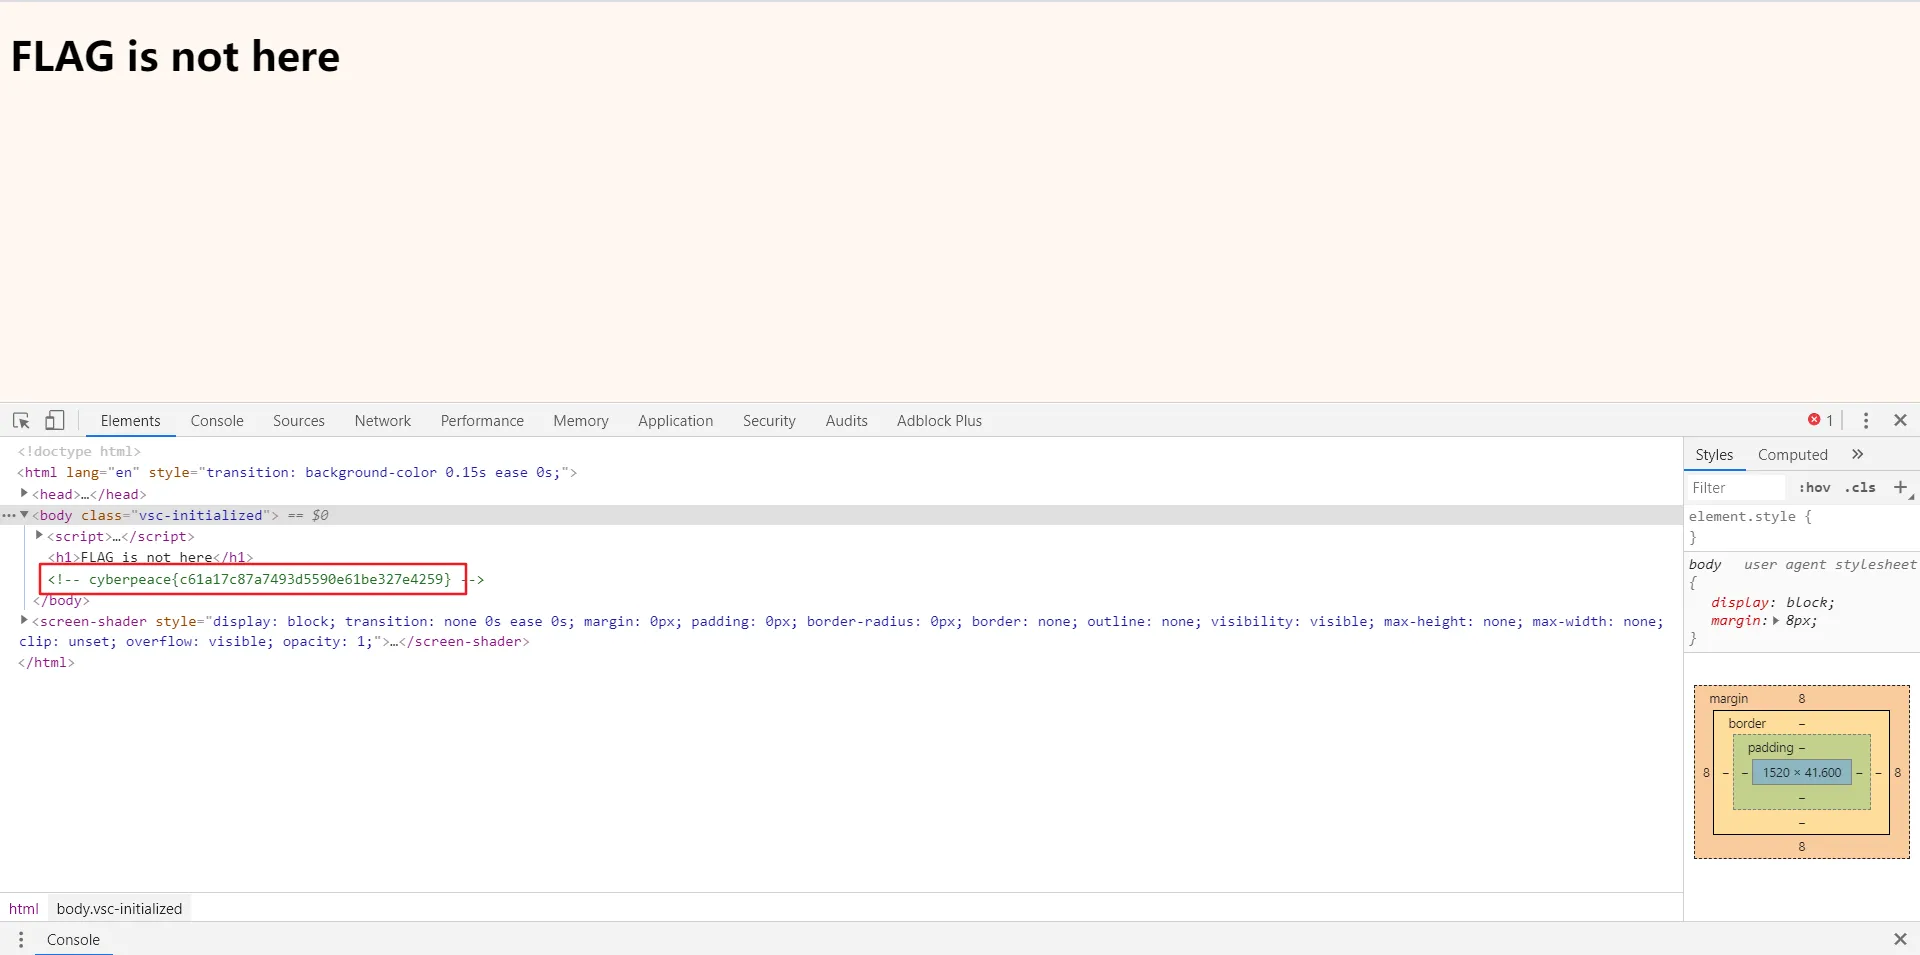Viewport: 1920px width, 955px height.
Task: Expand the margin shorthand property triangle
Action: click(1776, 621)
